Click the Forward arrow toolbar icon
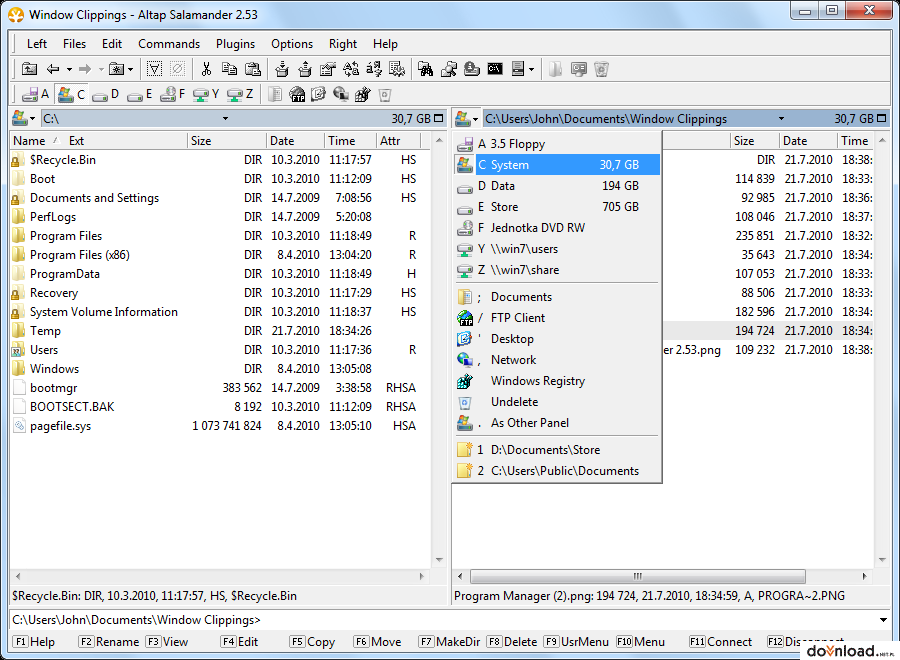This screenshot has width=900, height=660. (85, 69)
